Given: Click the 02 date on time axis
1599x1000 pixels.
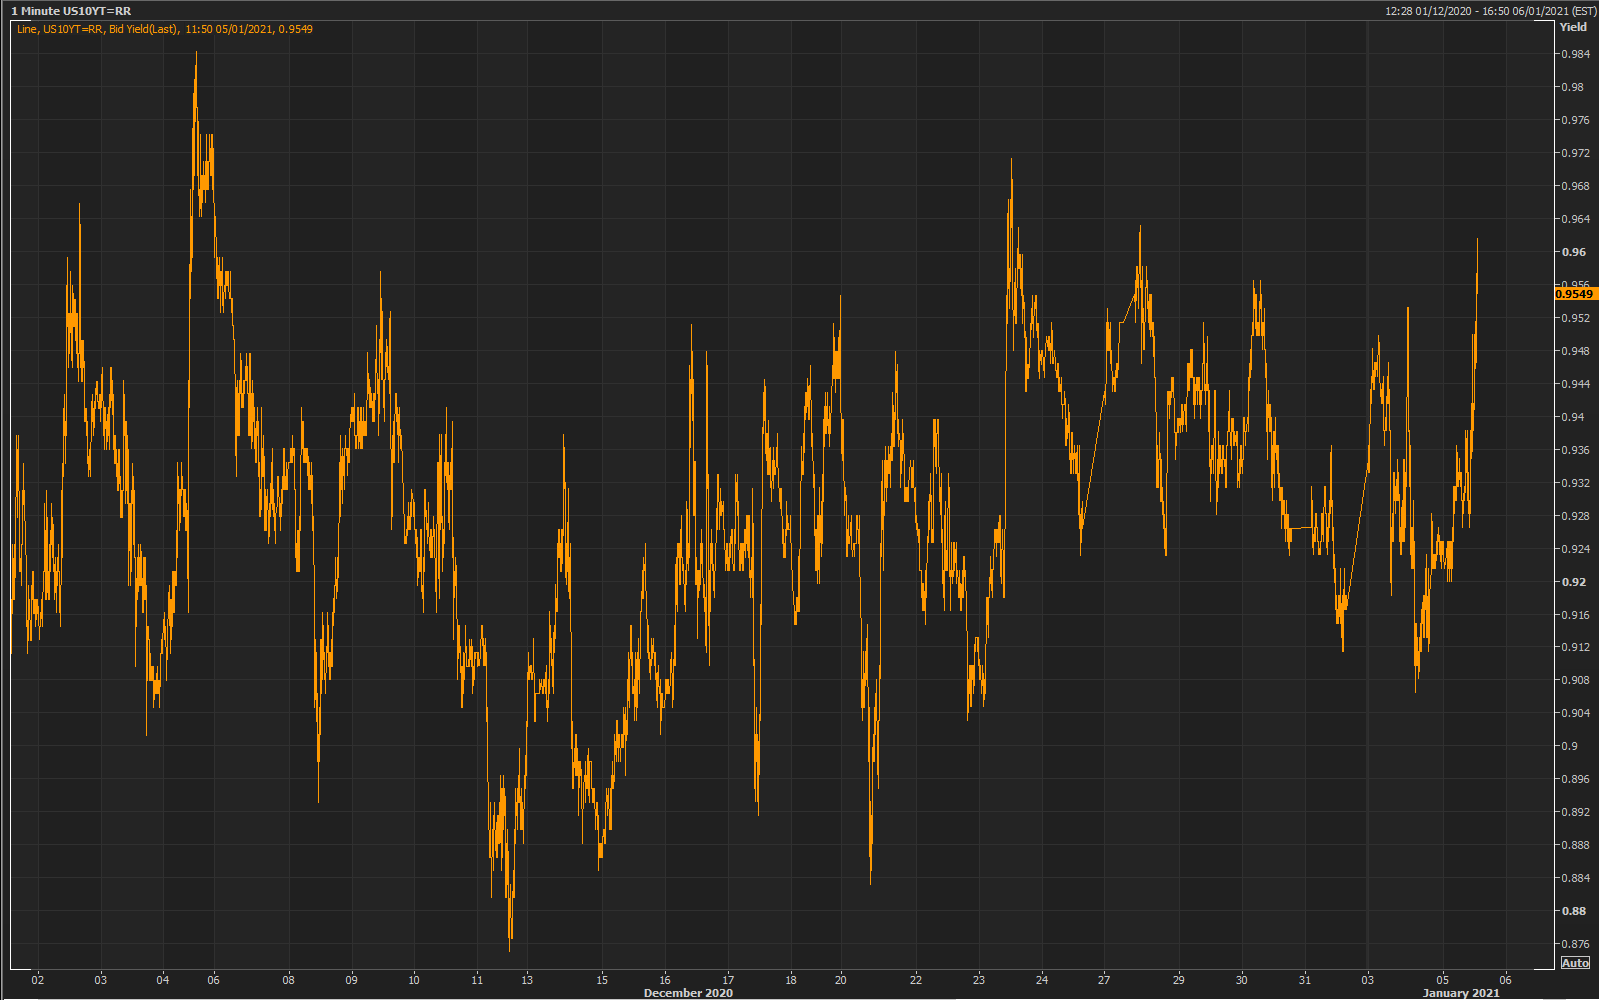Looking at the screenshot, I should tap(38, 980).
